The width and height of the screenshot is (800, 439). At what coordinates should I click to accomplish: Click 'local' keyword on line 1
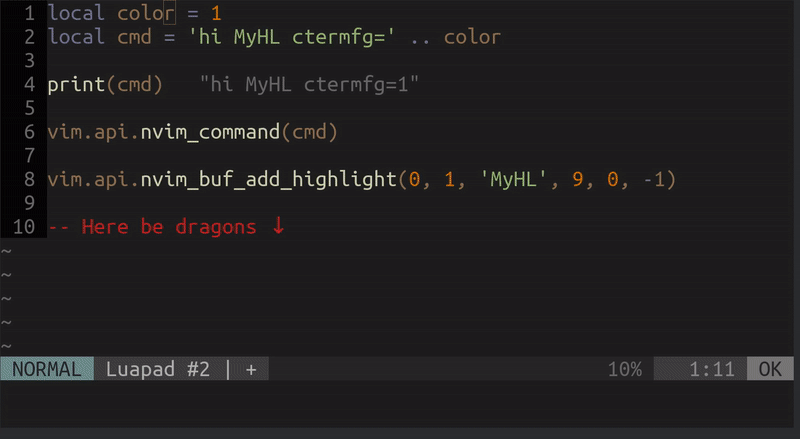[76, 13]
